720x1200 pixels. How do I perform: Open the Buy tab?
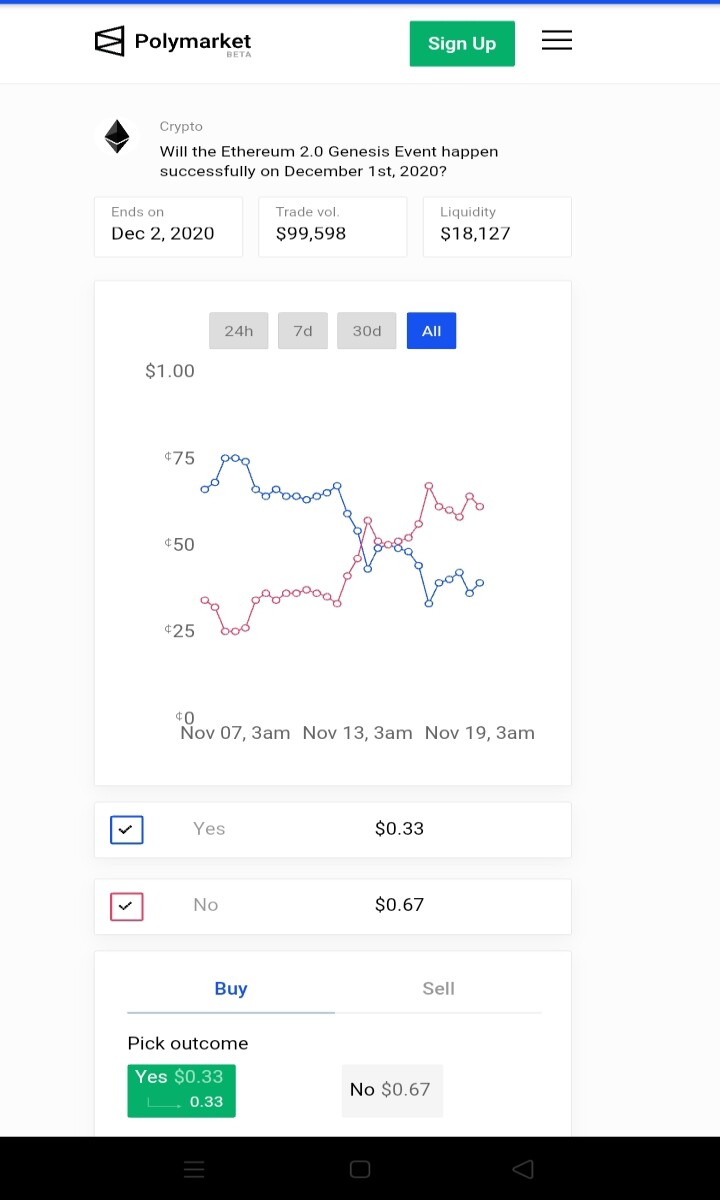(x=231, y=989)
